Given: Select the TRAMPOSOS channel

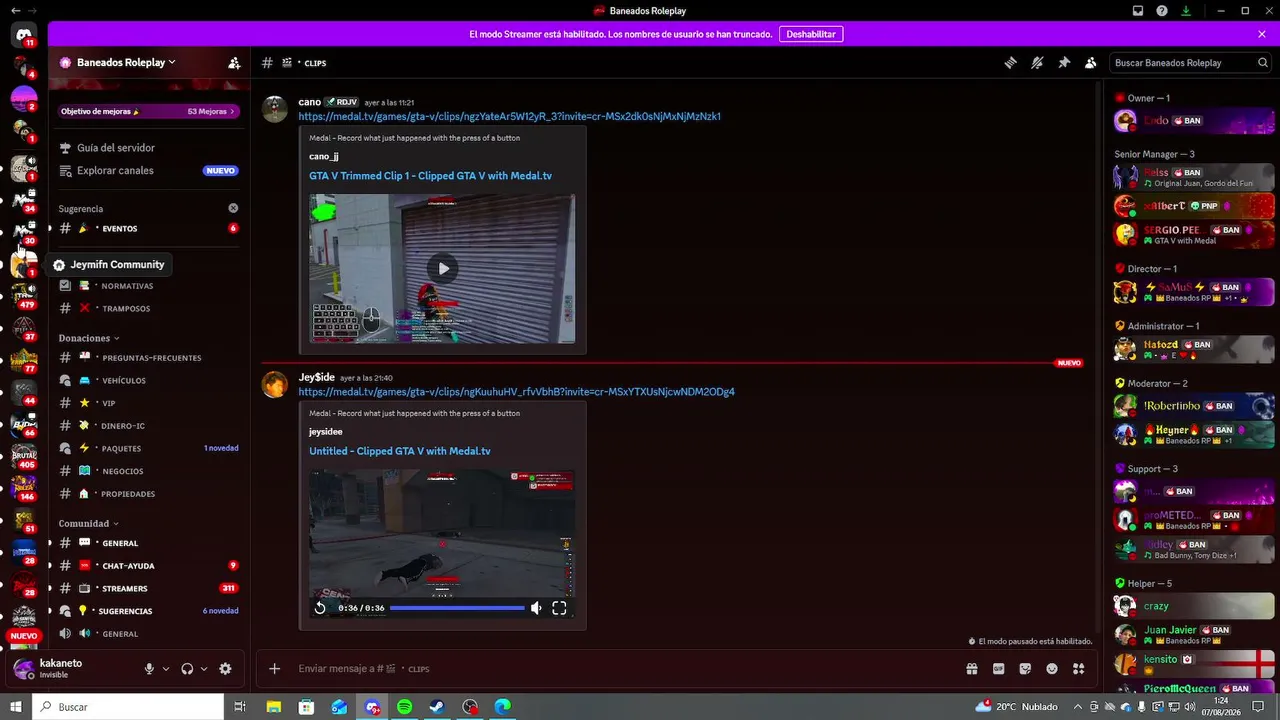Looking at the screenshot, I should (148, 308).
